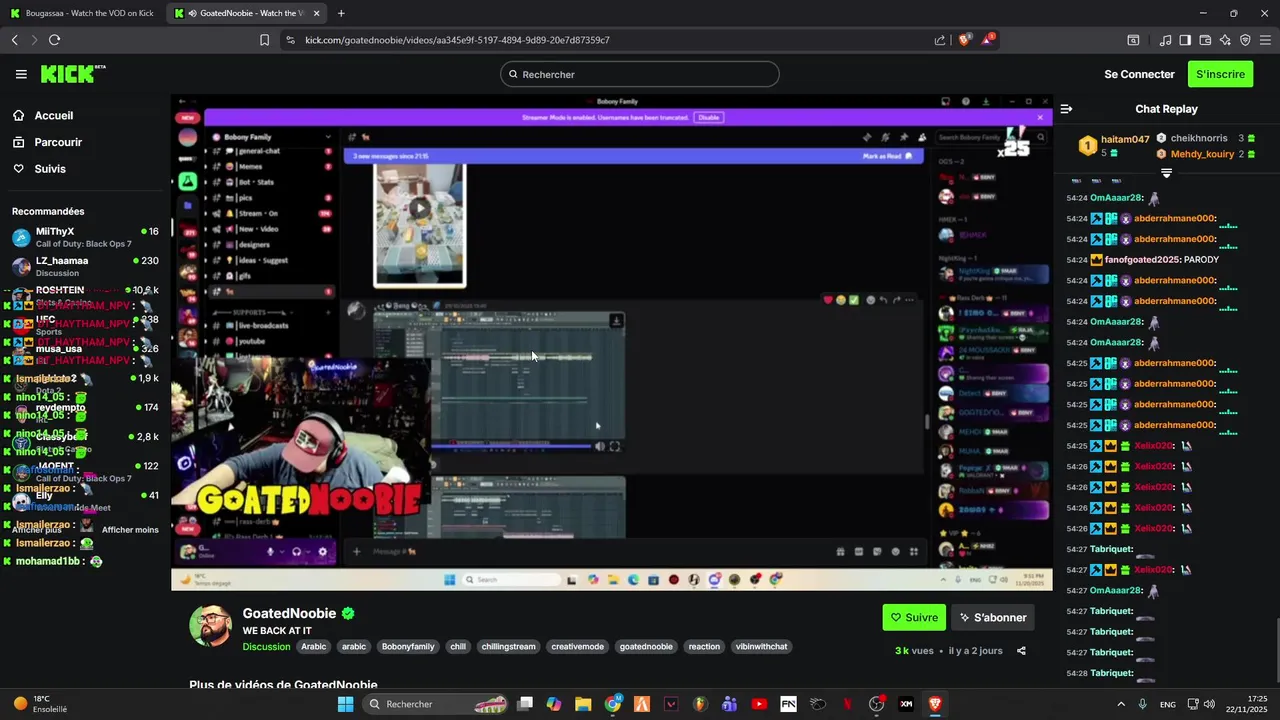1280x720 pixels.
Task: Open GoatedNoobie channel avatar
Action: click(x=210, y=626)
